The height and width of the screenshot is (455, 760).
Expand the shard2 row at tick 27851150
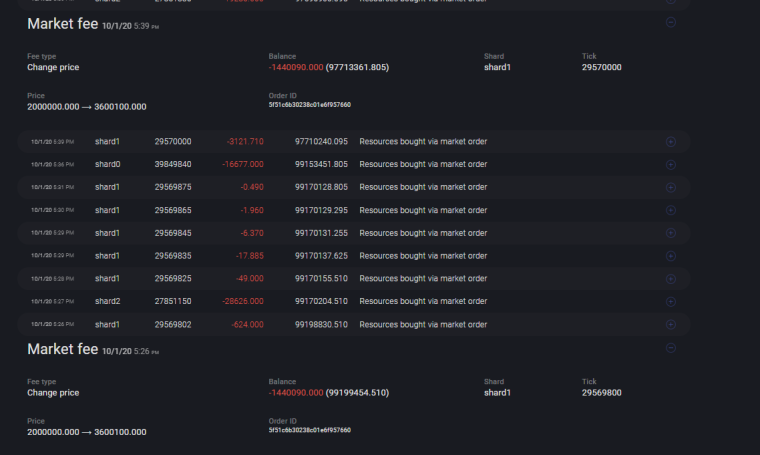tap(670, 302)
